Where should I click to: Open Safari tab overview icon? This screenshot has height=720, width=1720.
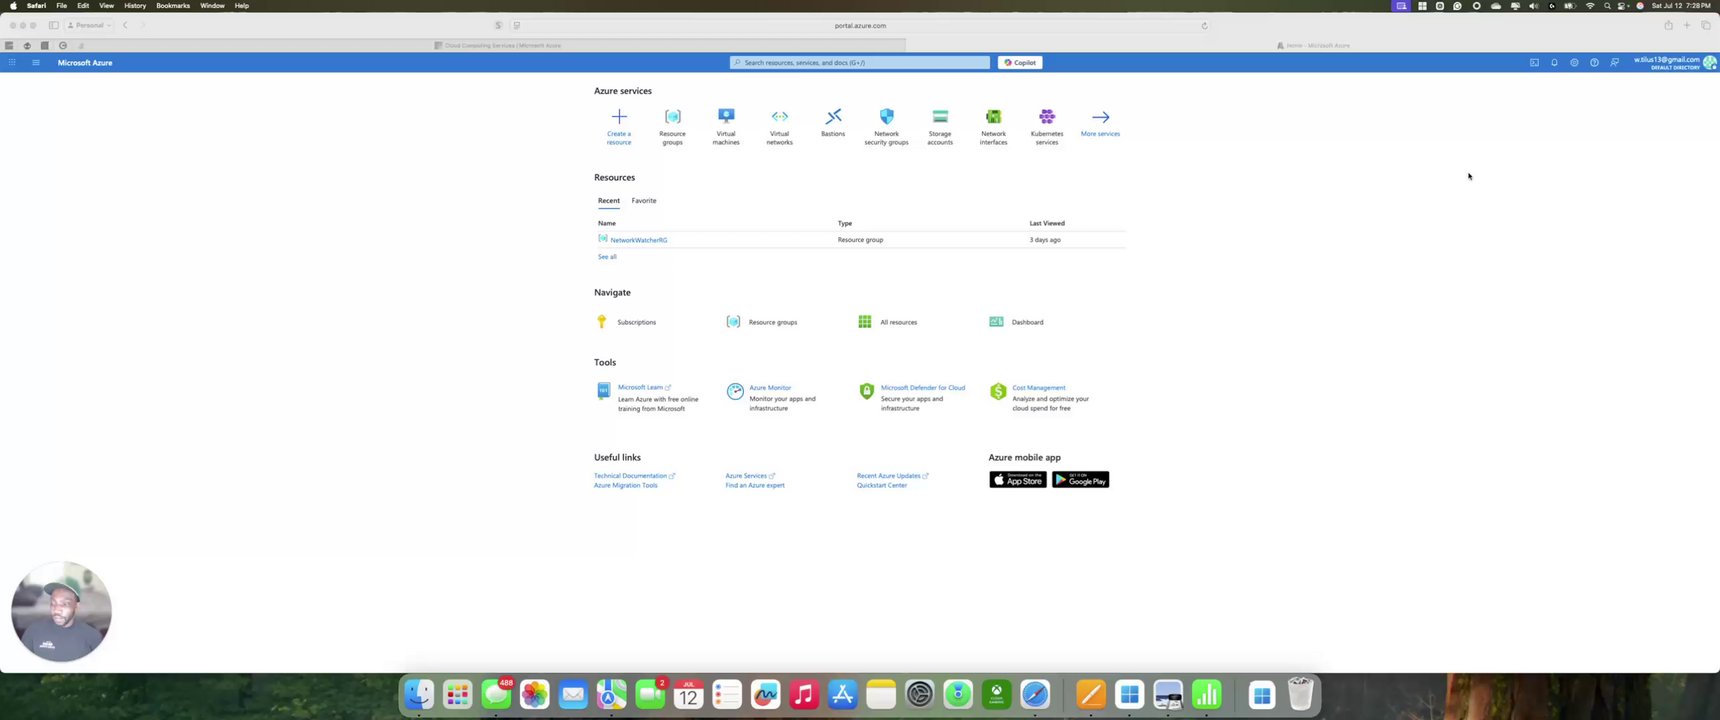1706,25
